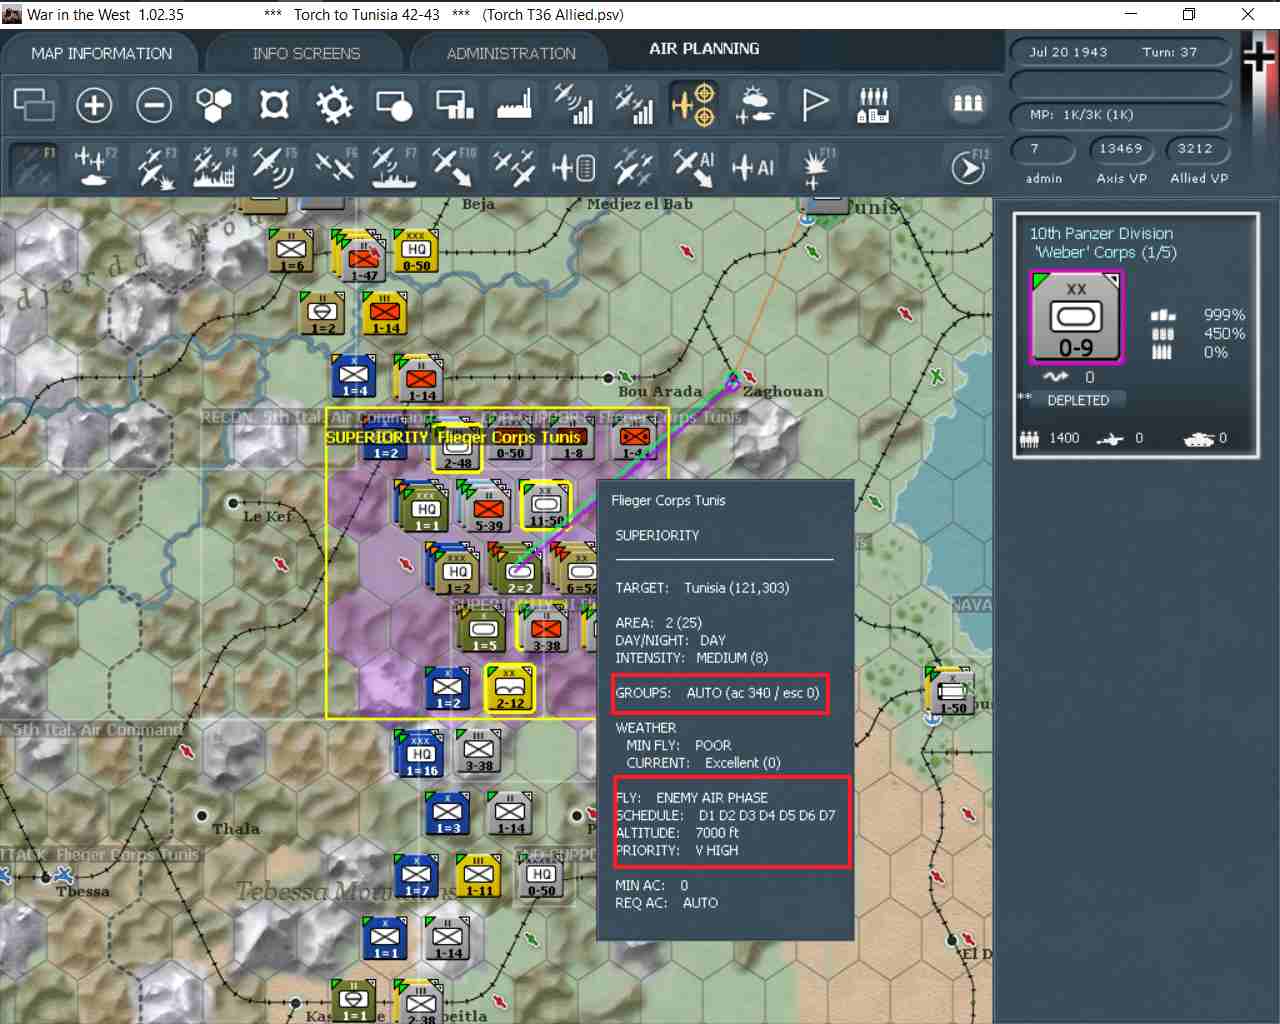The image size is (1280, 1024).
Task: Click the factory production icon
Action: point(514,104)
